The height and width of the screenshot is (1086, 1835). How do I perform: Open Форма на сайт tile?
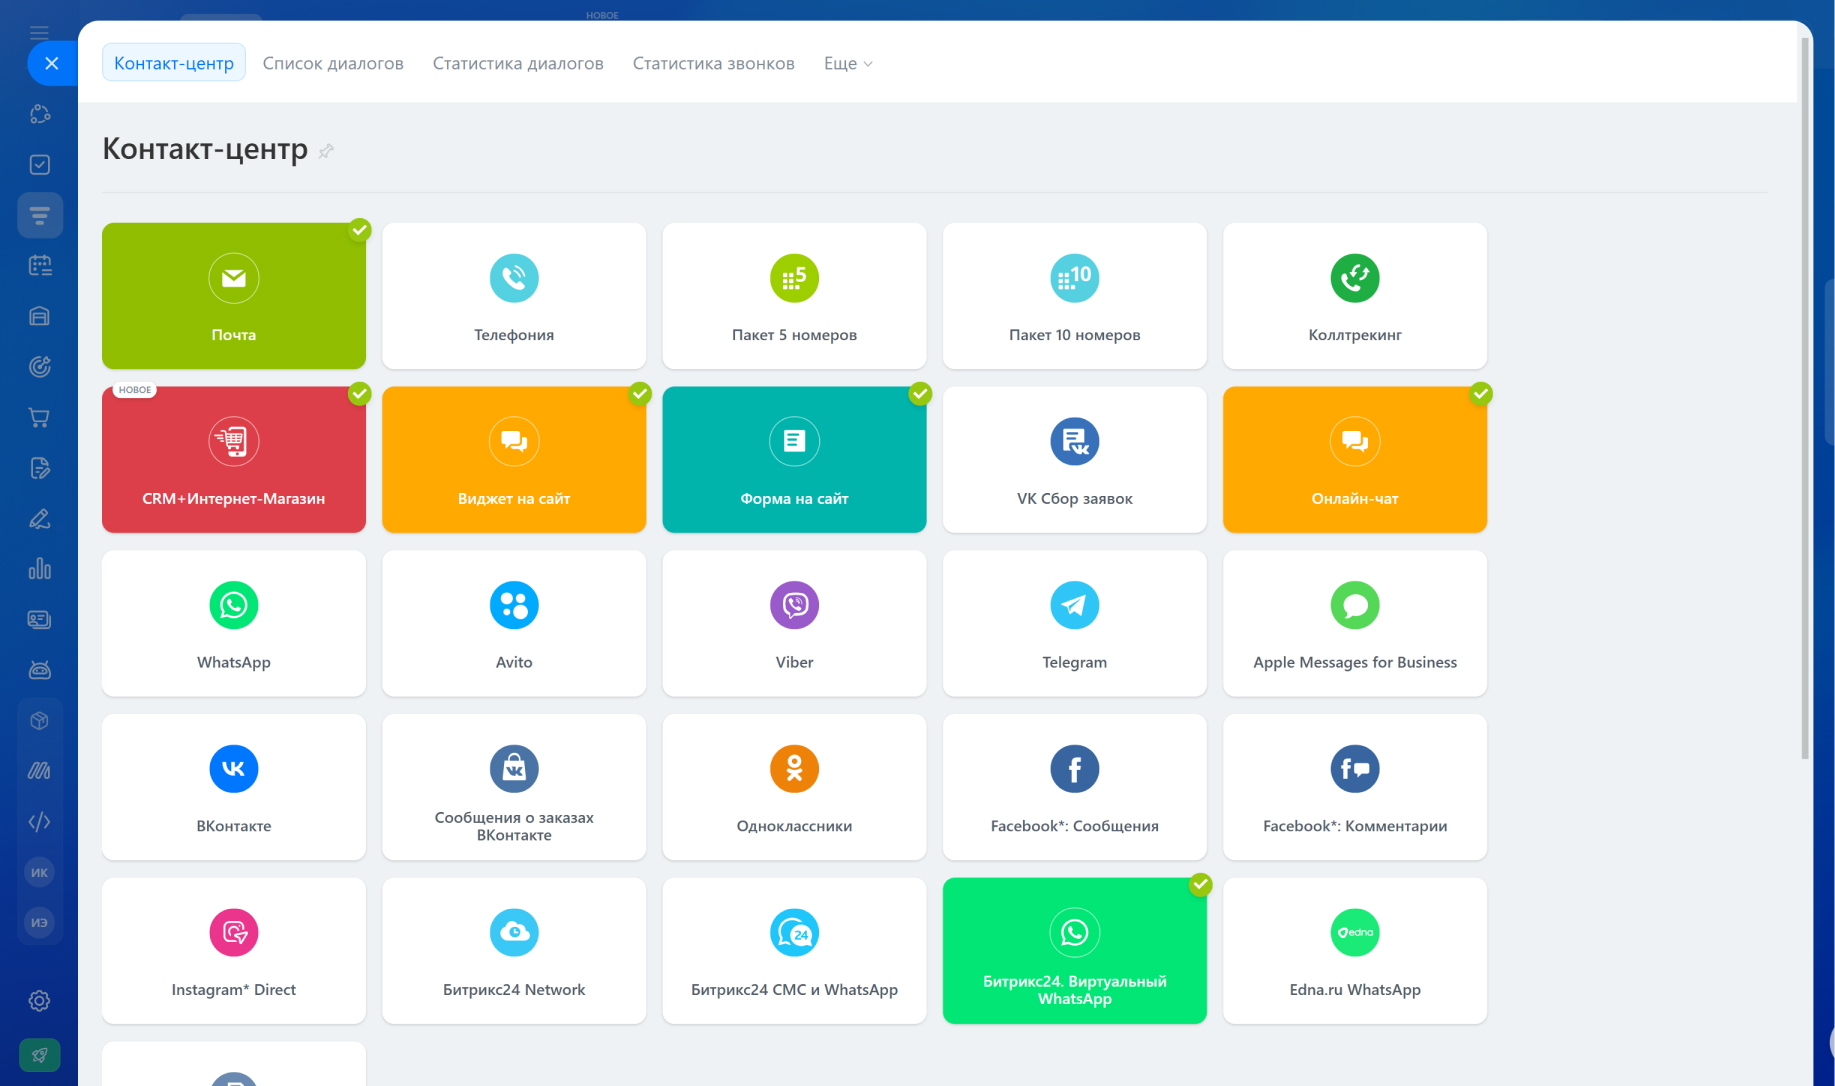coord(794,460)
